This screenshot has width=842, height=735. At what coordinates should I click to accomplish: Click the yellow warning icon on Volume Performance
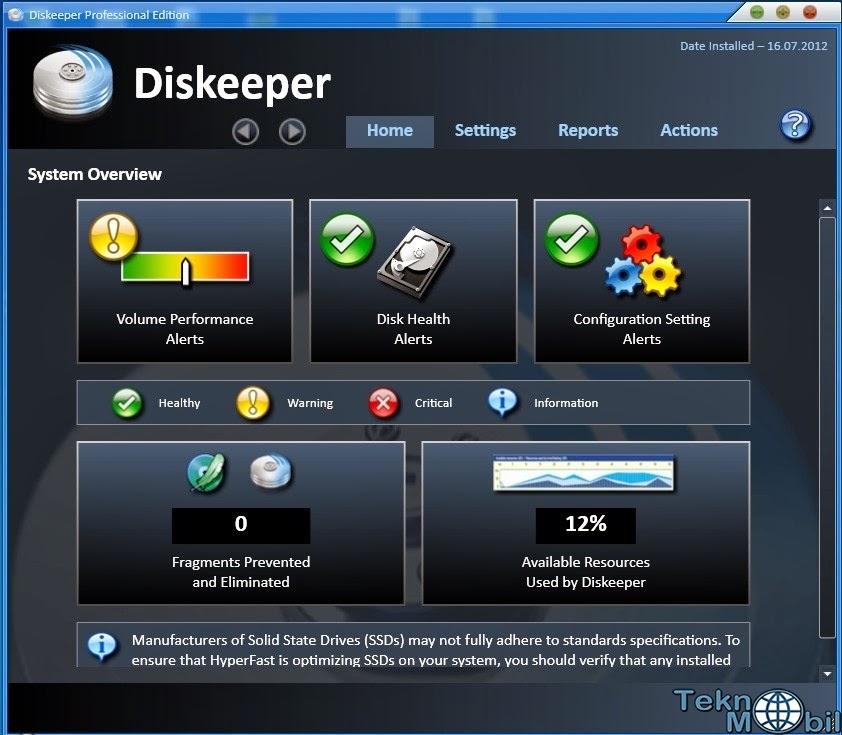click(114, 237)
